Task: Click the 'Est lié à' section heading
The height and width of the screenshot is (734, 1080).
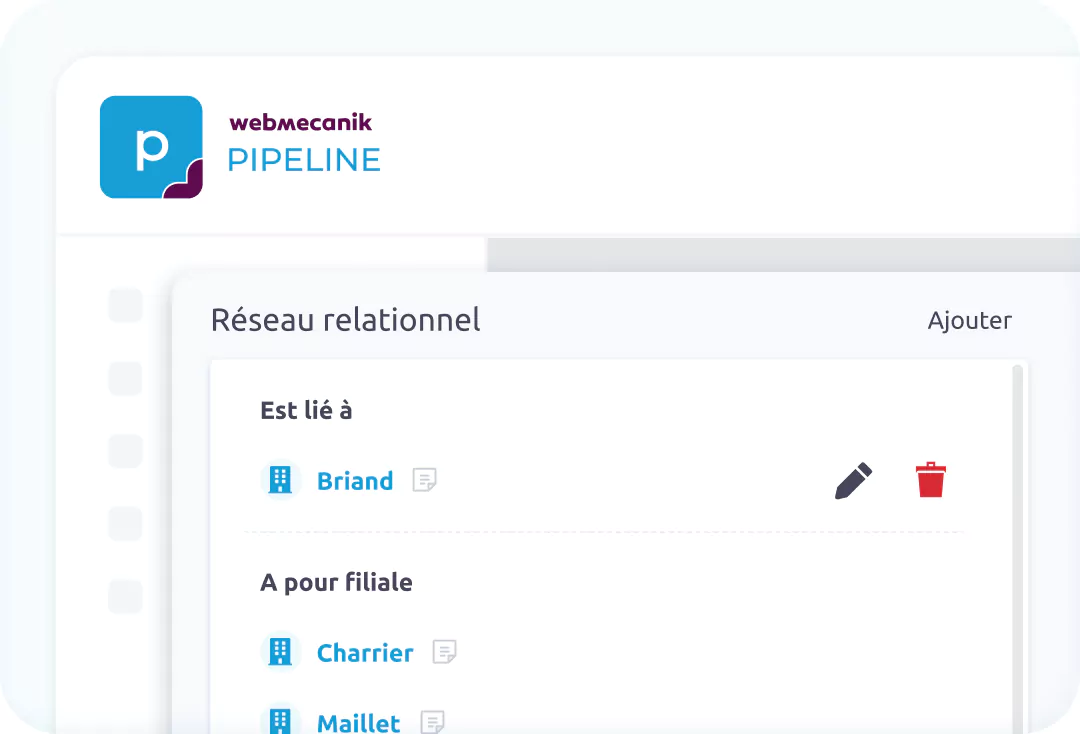Action: pos(307,410)
